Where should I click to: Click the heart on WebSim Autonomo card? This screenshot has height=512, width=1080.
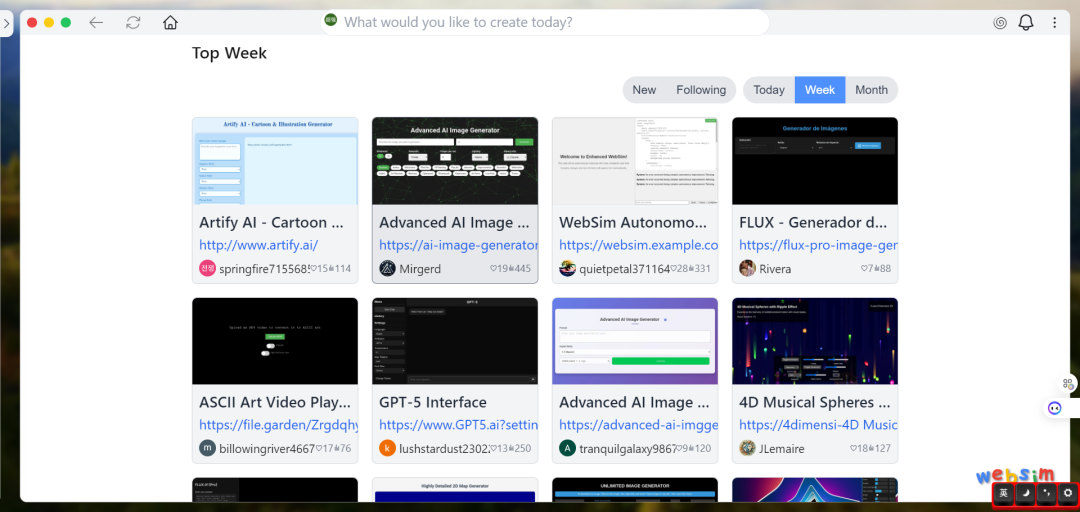point(673,269)
